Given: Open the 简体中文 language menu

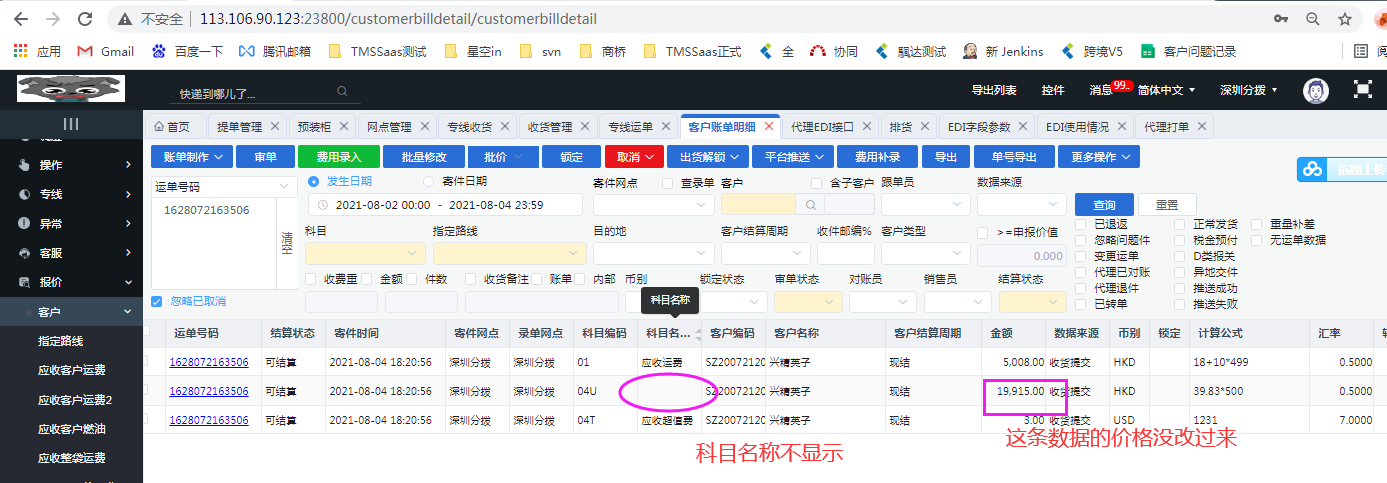Looking at the screenshot, I should pos(1166,90).
